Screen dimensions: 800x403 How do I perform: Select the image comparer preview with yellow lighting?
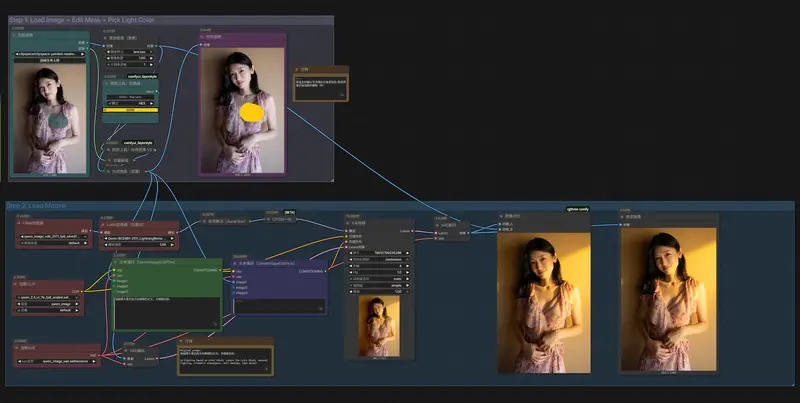pos(544,303)
